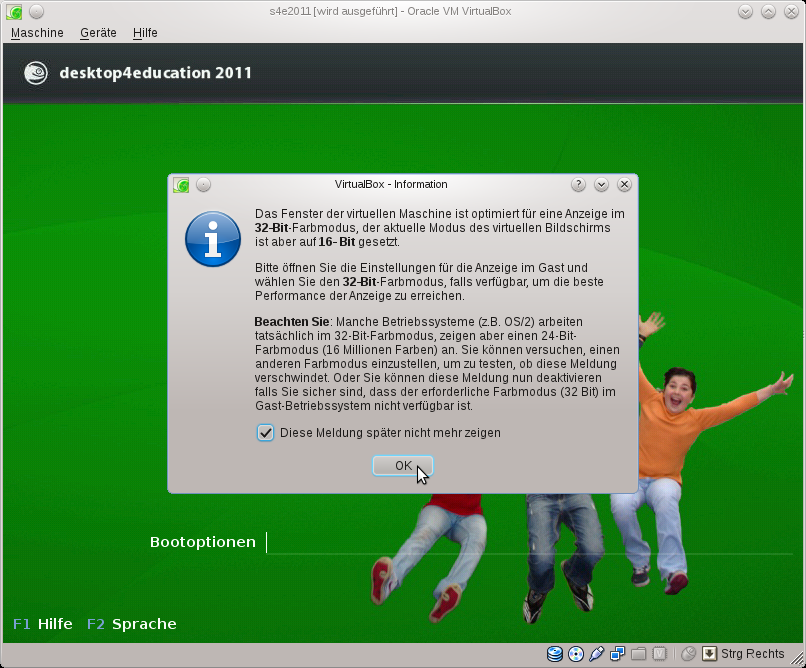Click the network adapter status icon

click(617, 654)
